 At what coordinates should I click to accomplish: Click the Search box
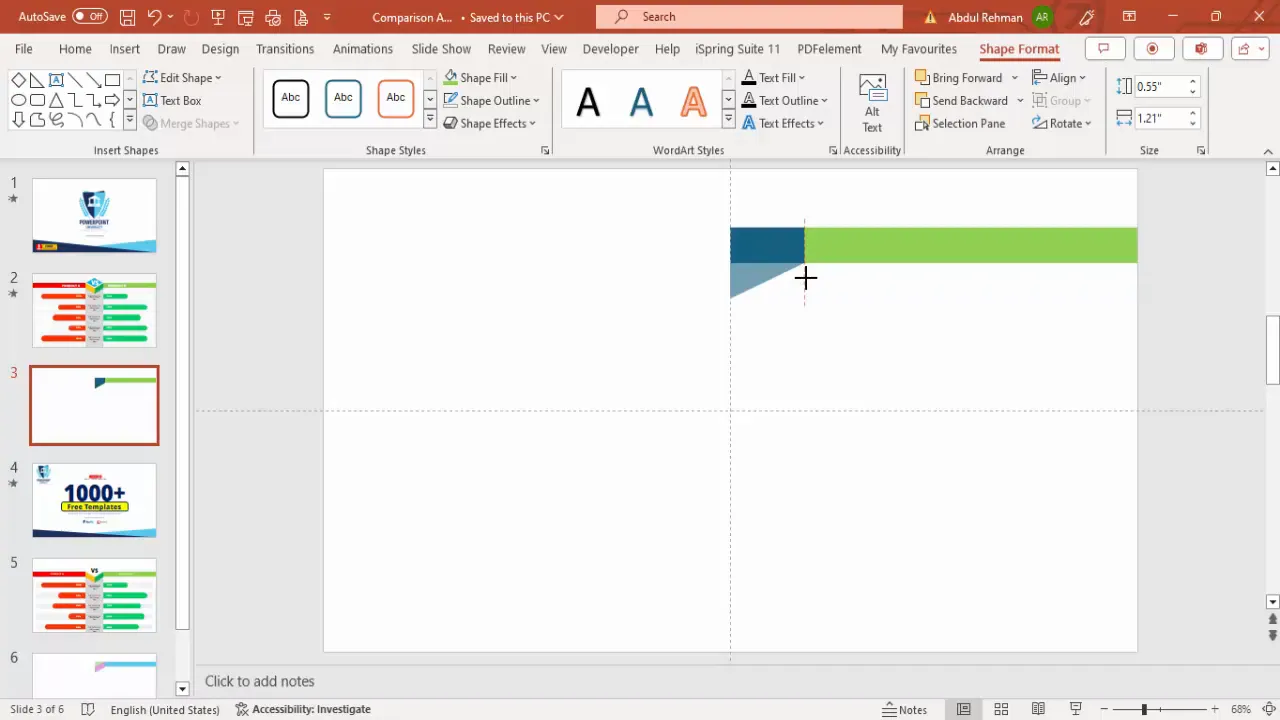coord(749,16)
